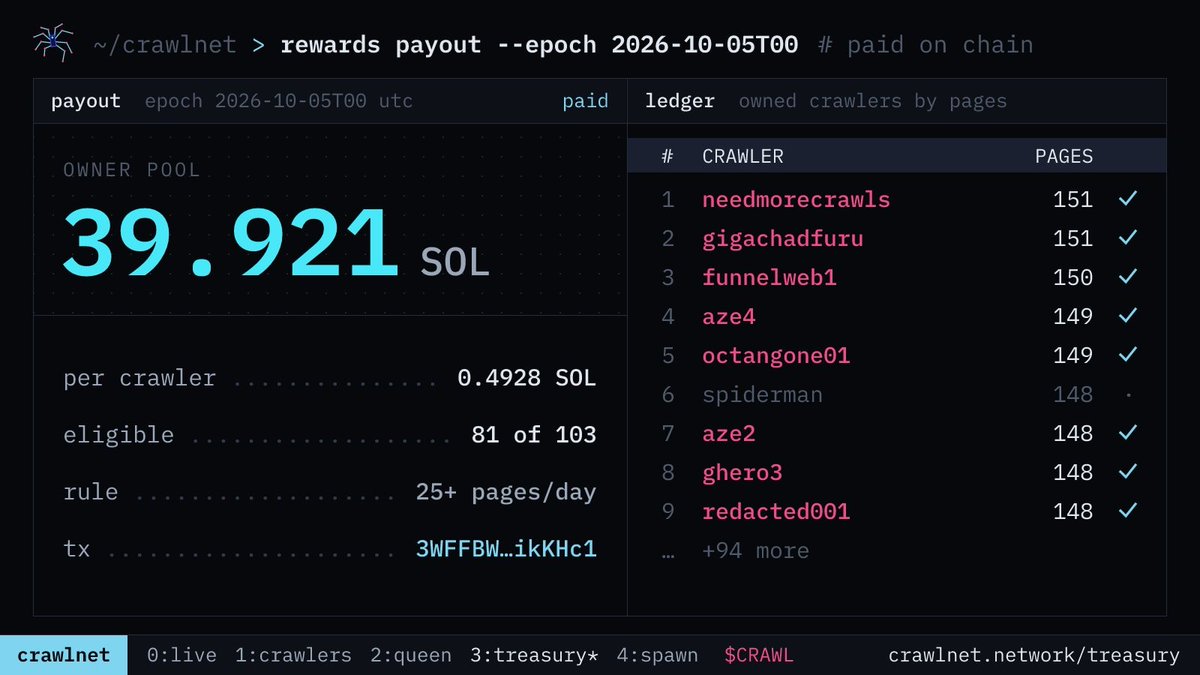The height and width of the screenshot is (675, 1200).
Task: Click the 25+ pages/day rule value
Action: click(x=506, y=492)
